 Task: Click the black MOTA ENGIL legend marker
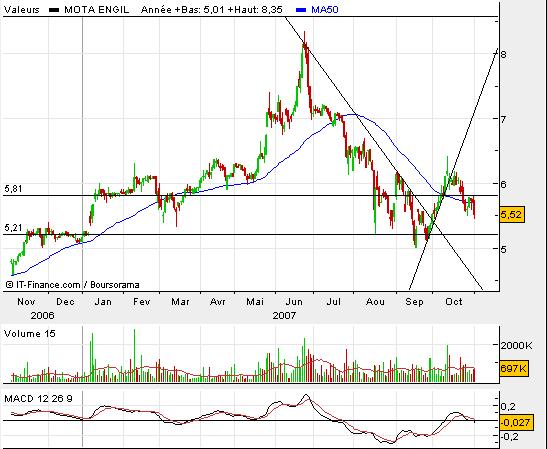click(x=54, y=10)
